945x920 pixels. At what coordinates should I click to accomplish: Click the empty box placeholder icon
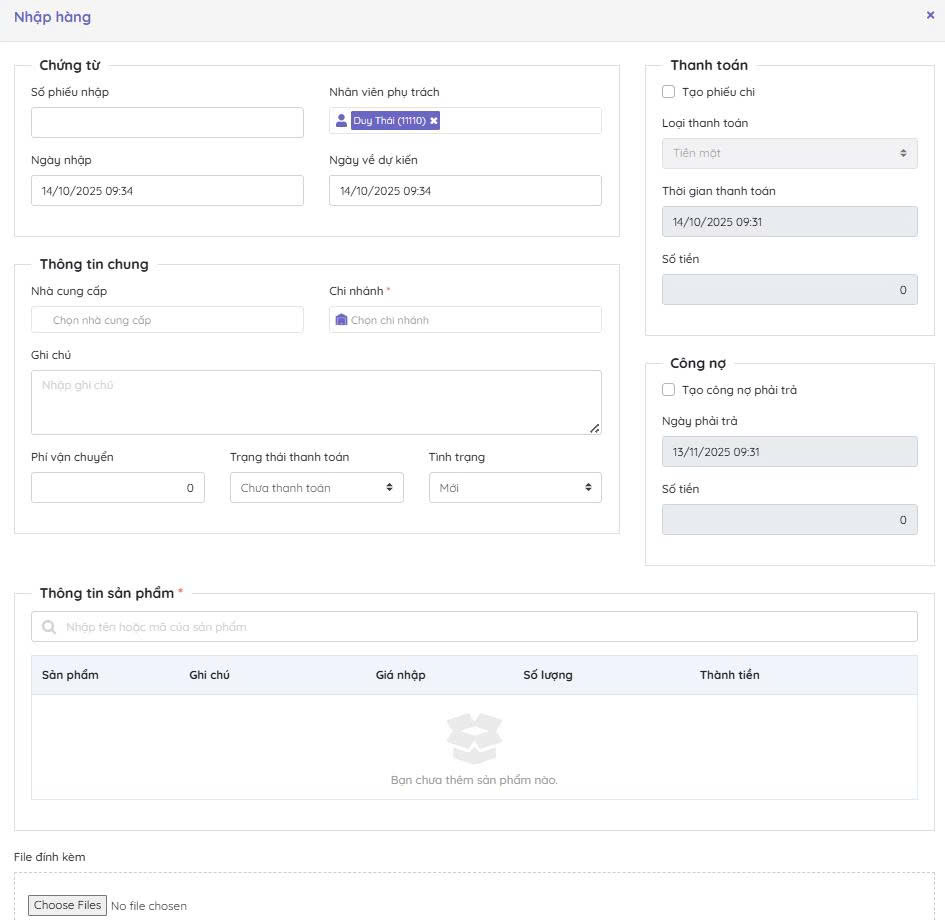tap(474, 738)
